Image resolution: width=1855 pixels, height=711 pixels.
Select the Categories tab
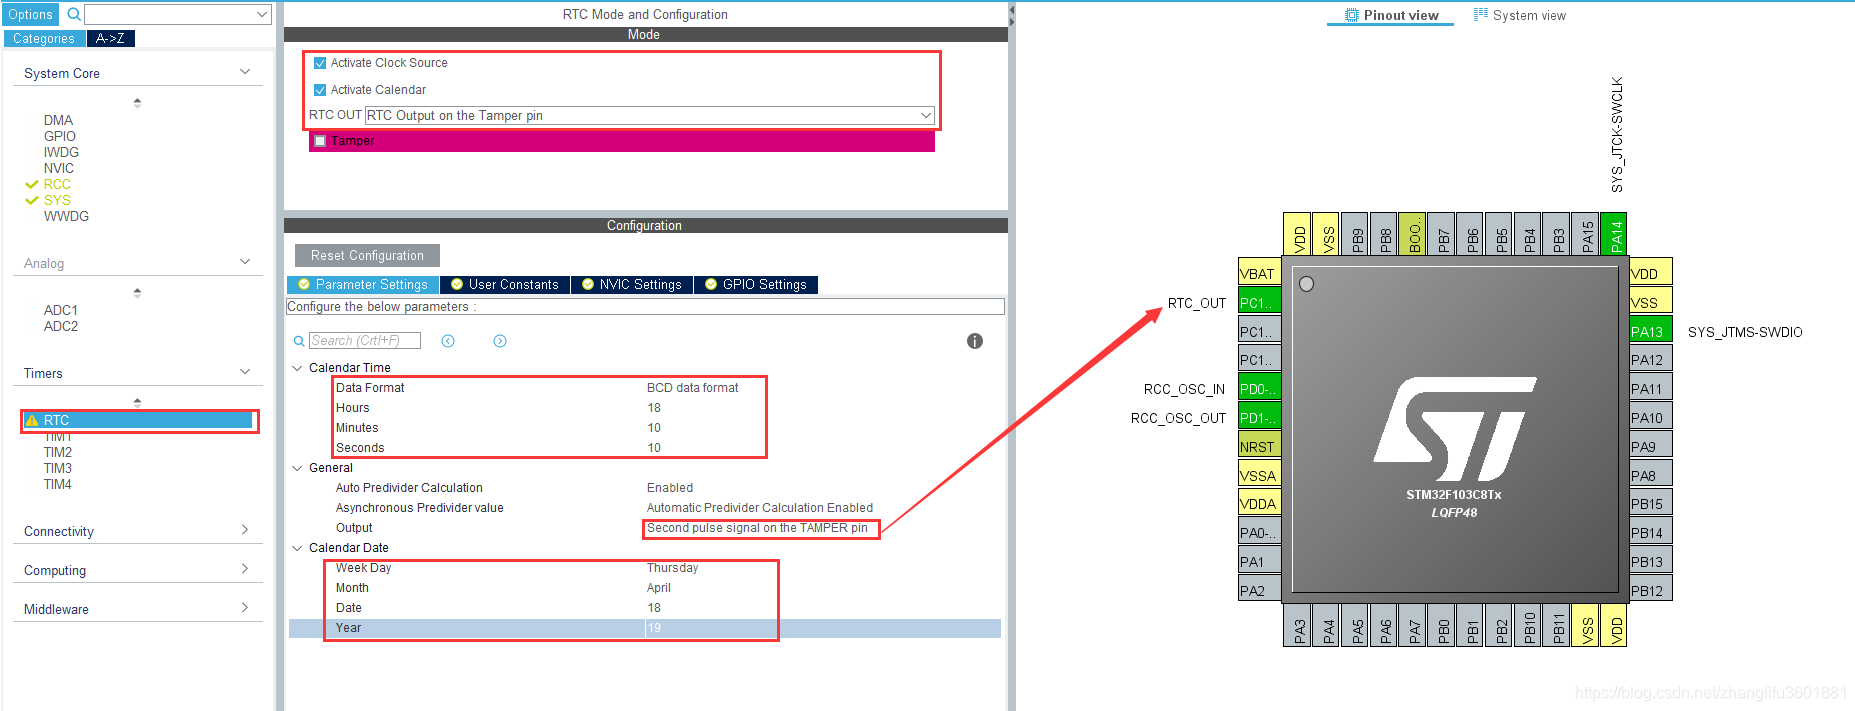(44, 38)
